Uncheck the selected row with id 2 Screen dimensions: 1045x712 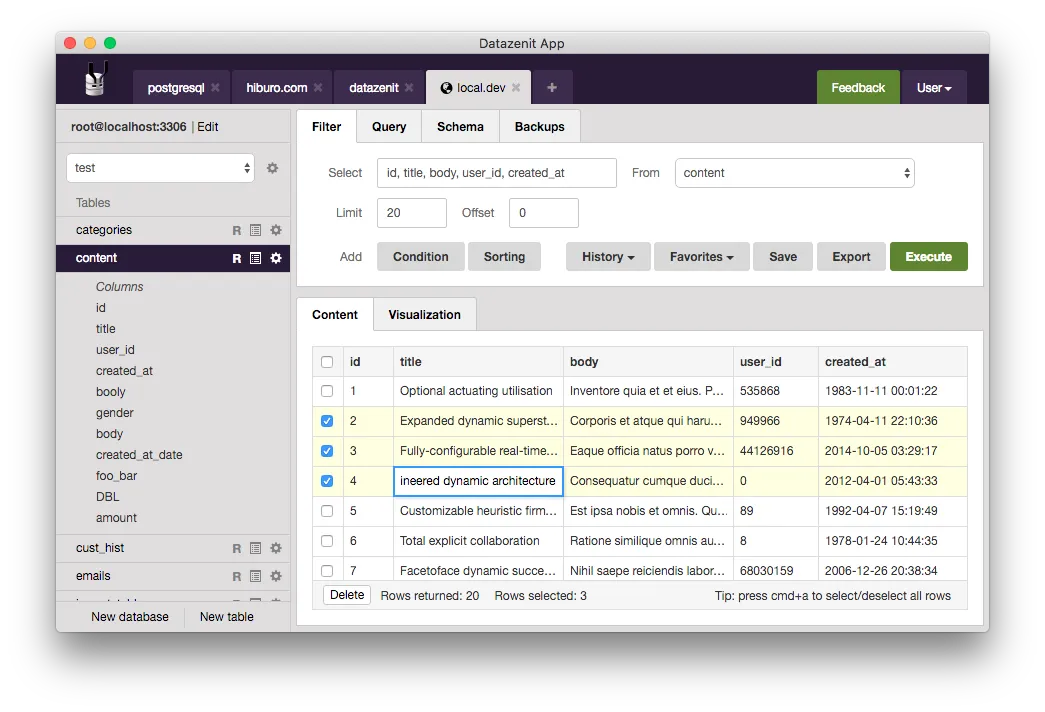[x=327, y=421]
